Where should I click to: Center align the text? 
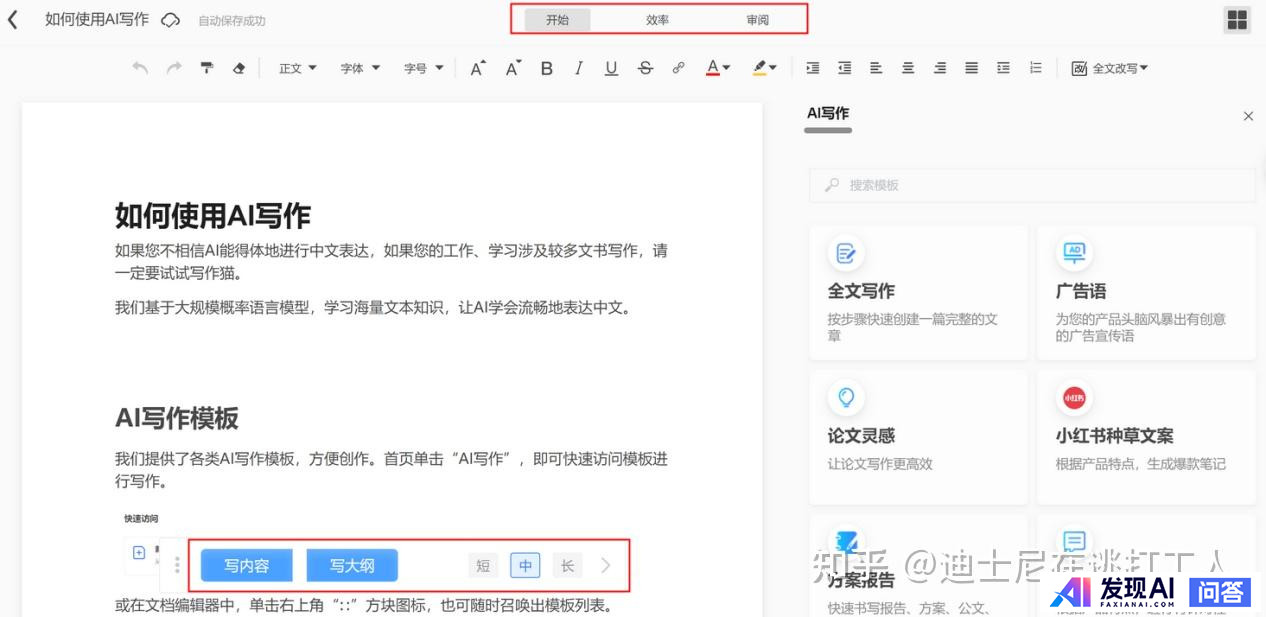(908, 68)
